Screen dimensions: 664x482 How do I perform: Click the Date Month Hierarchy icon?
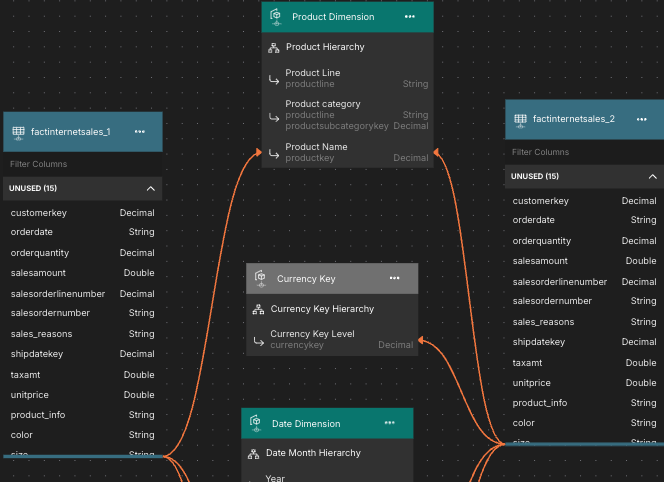253,454
